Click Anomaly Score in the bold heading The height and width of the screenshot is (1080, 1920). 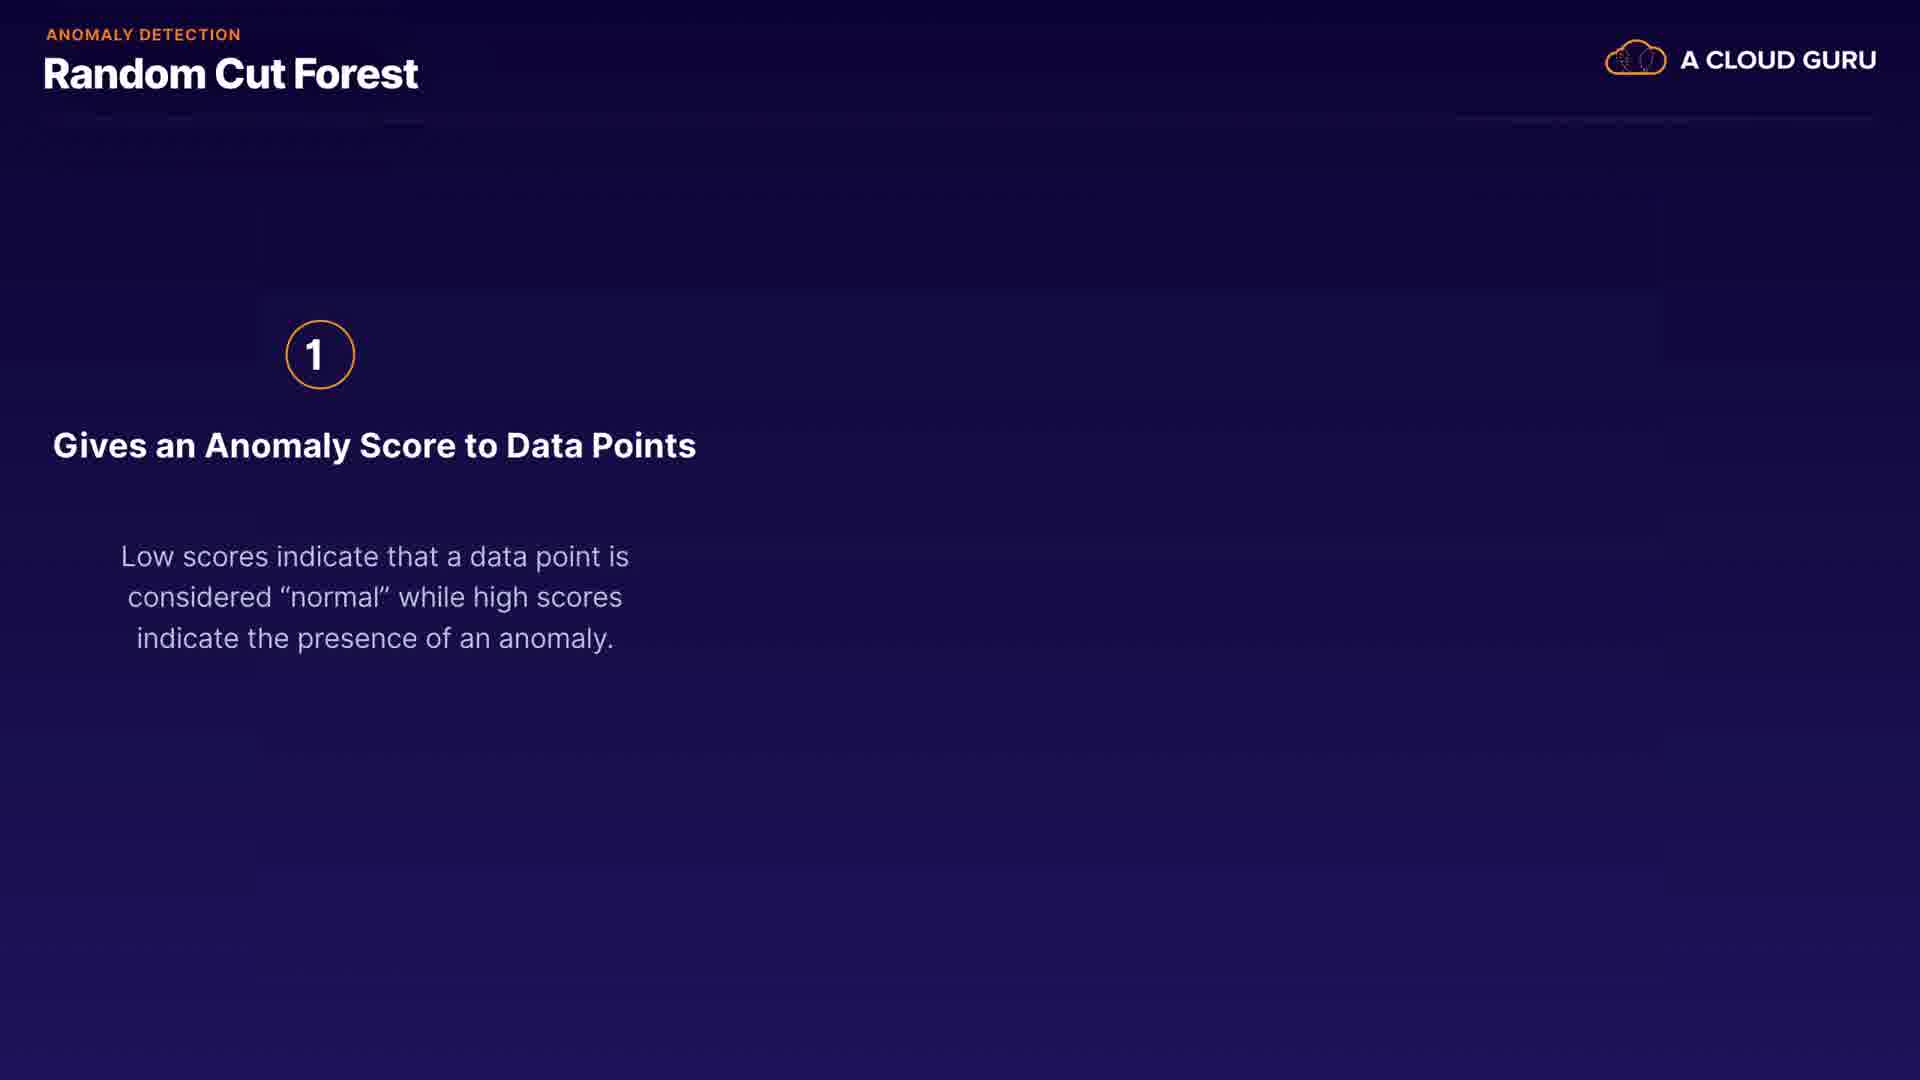[330, 446]
